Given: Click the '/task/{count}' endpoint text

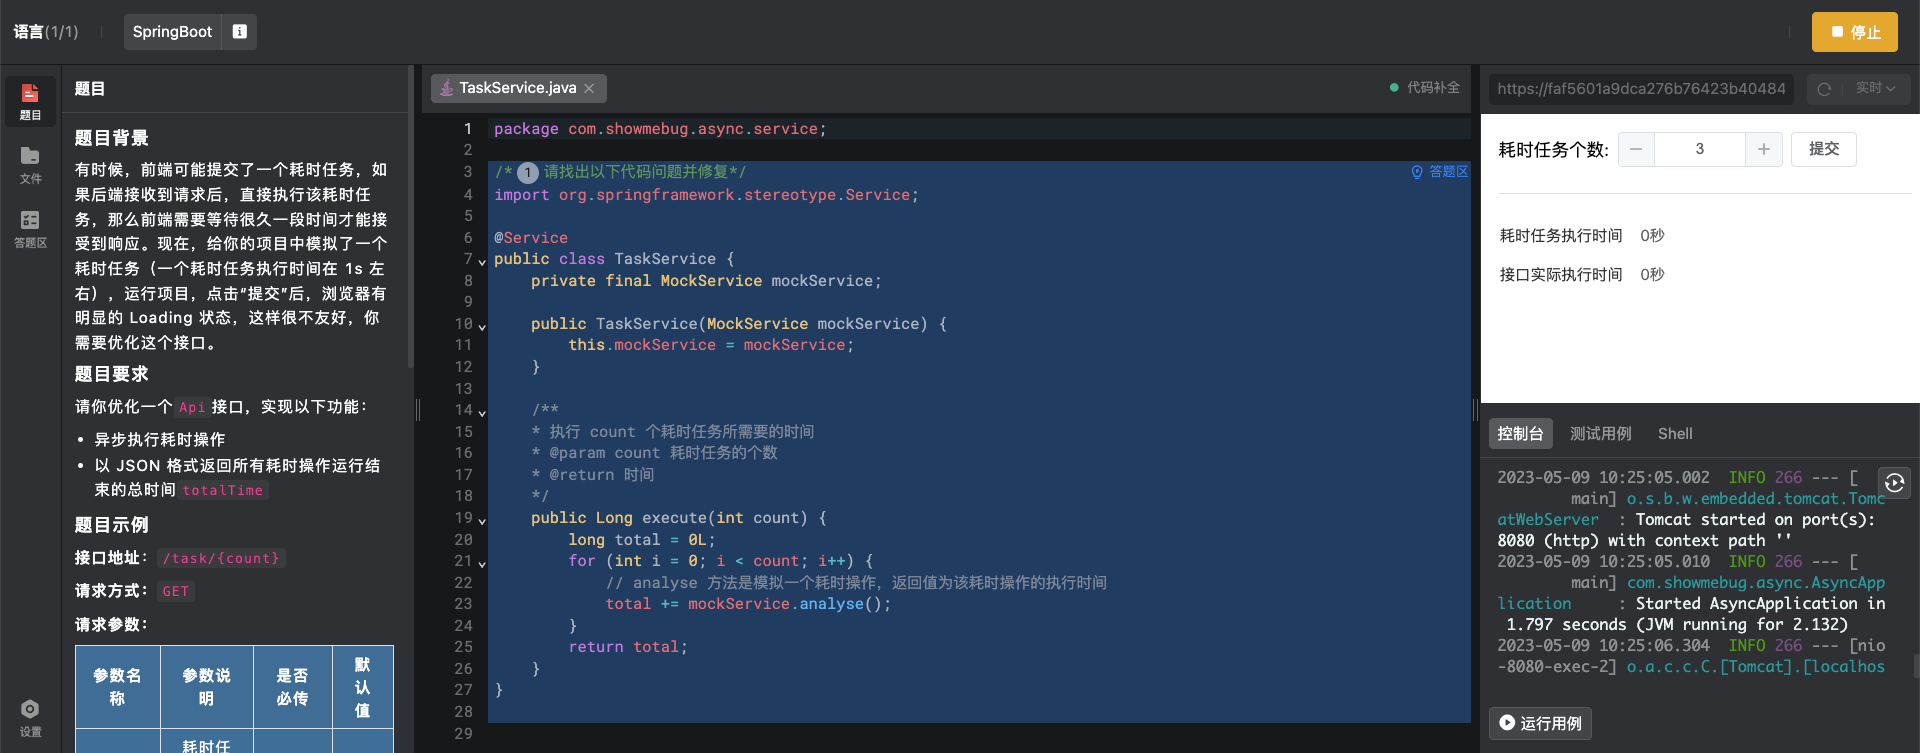Looking at the screenshot, I should [222, 558].
